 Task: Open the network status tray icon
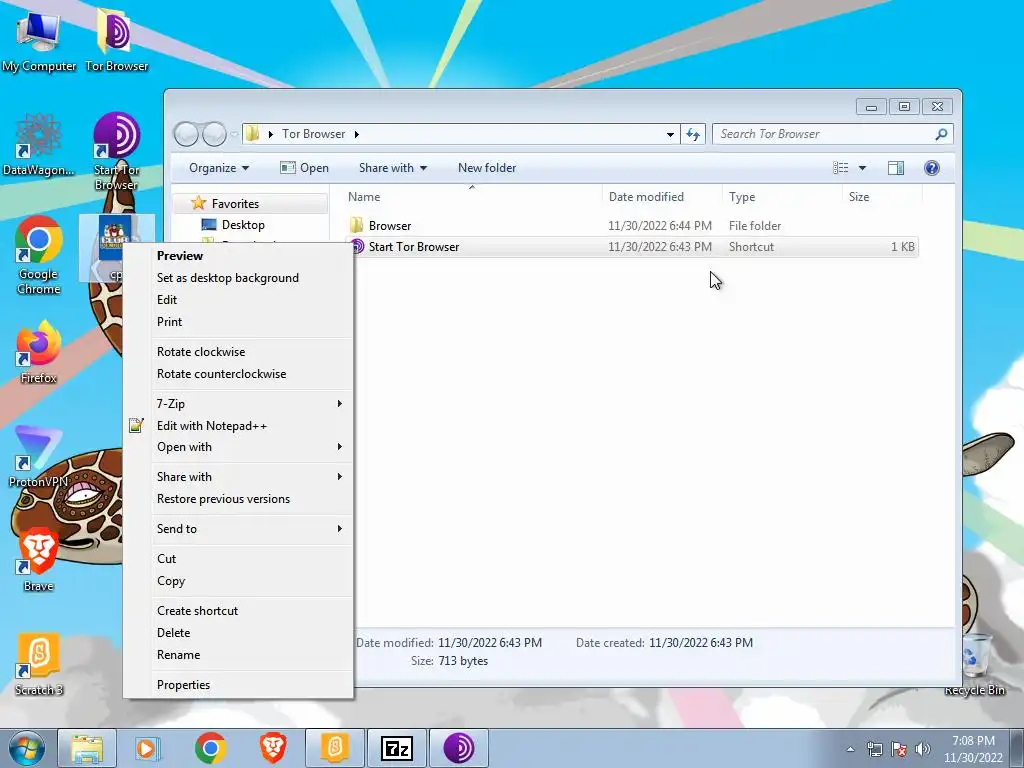874,749
